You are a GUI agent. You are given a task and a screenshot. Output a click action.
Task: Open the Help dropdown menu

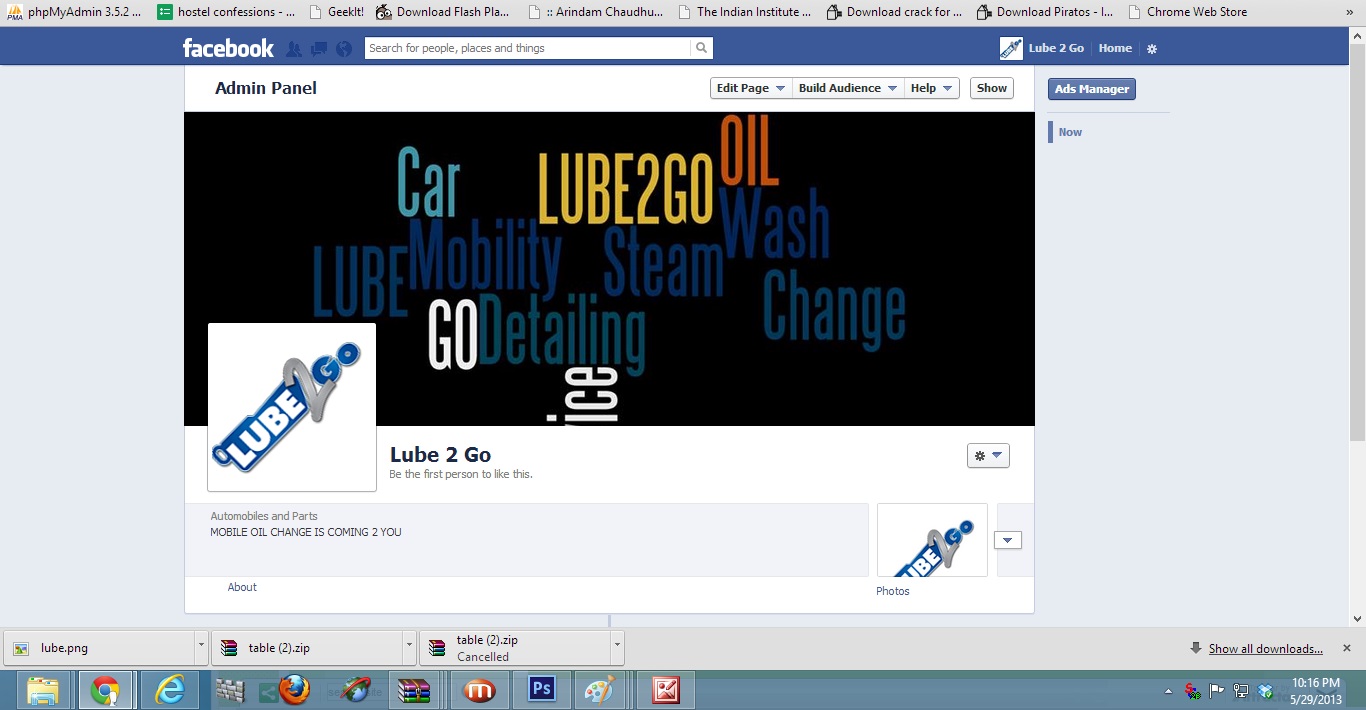click(x=931, y=87)
